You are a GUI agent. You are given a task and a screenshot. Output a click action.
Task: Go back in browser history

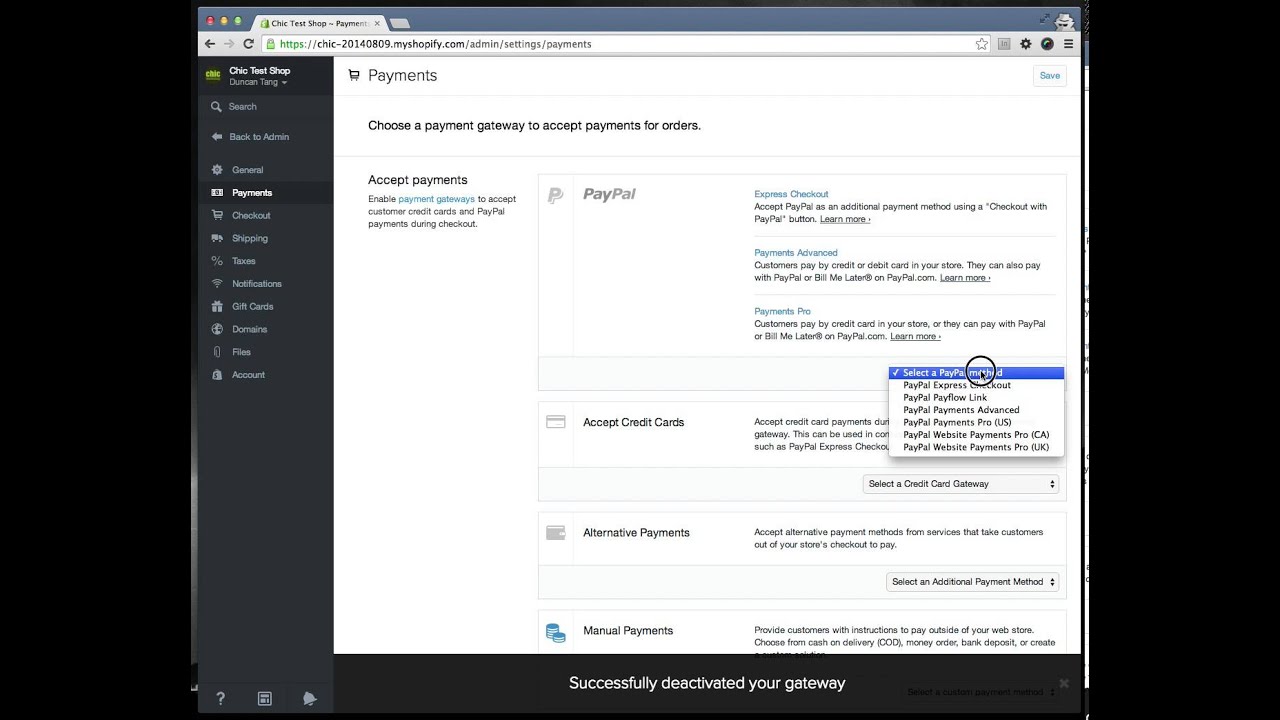click(210, 44)
